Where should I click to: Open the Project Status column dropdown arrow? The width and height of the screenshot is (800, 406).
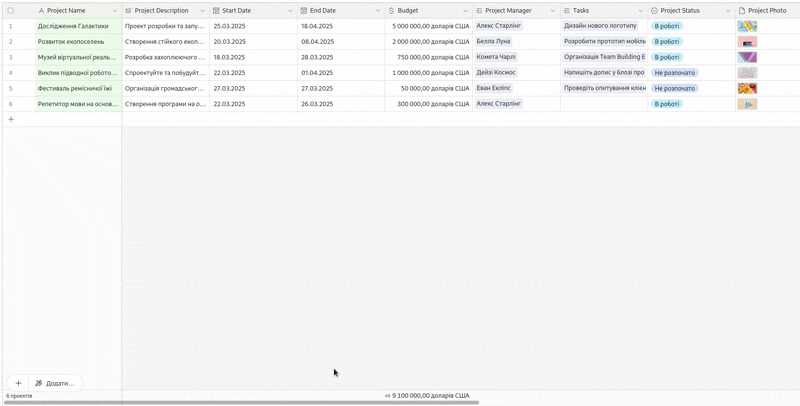click(x=729, y=11)
